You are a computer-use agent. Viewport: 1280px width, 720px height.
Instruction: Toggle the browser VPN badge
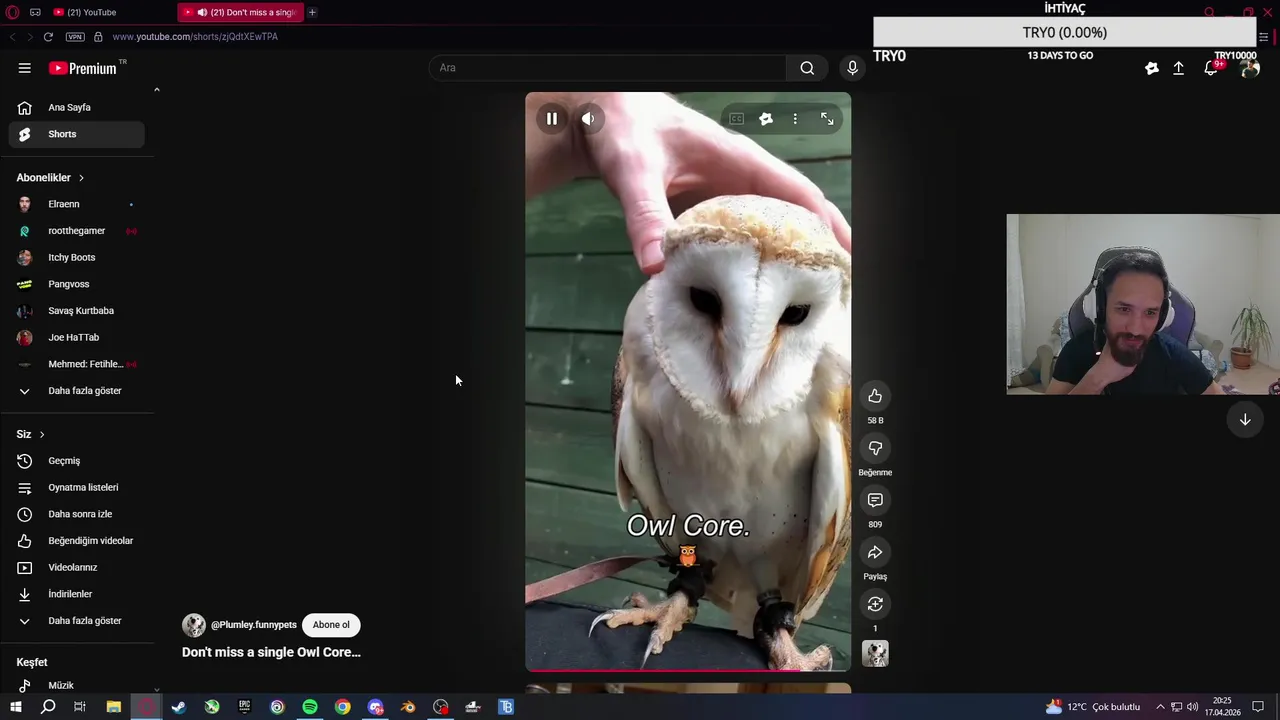(x=75, y=37)
